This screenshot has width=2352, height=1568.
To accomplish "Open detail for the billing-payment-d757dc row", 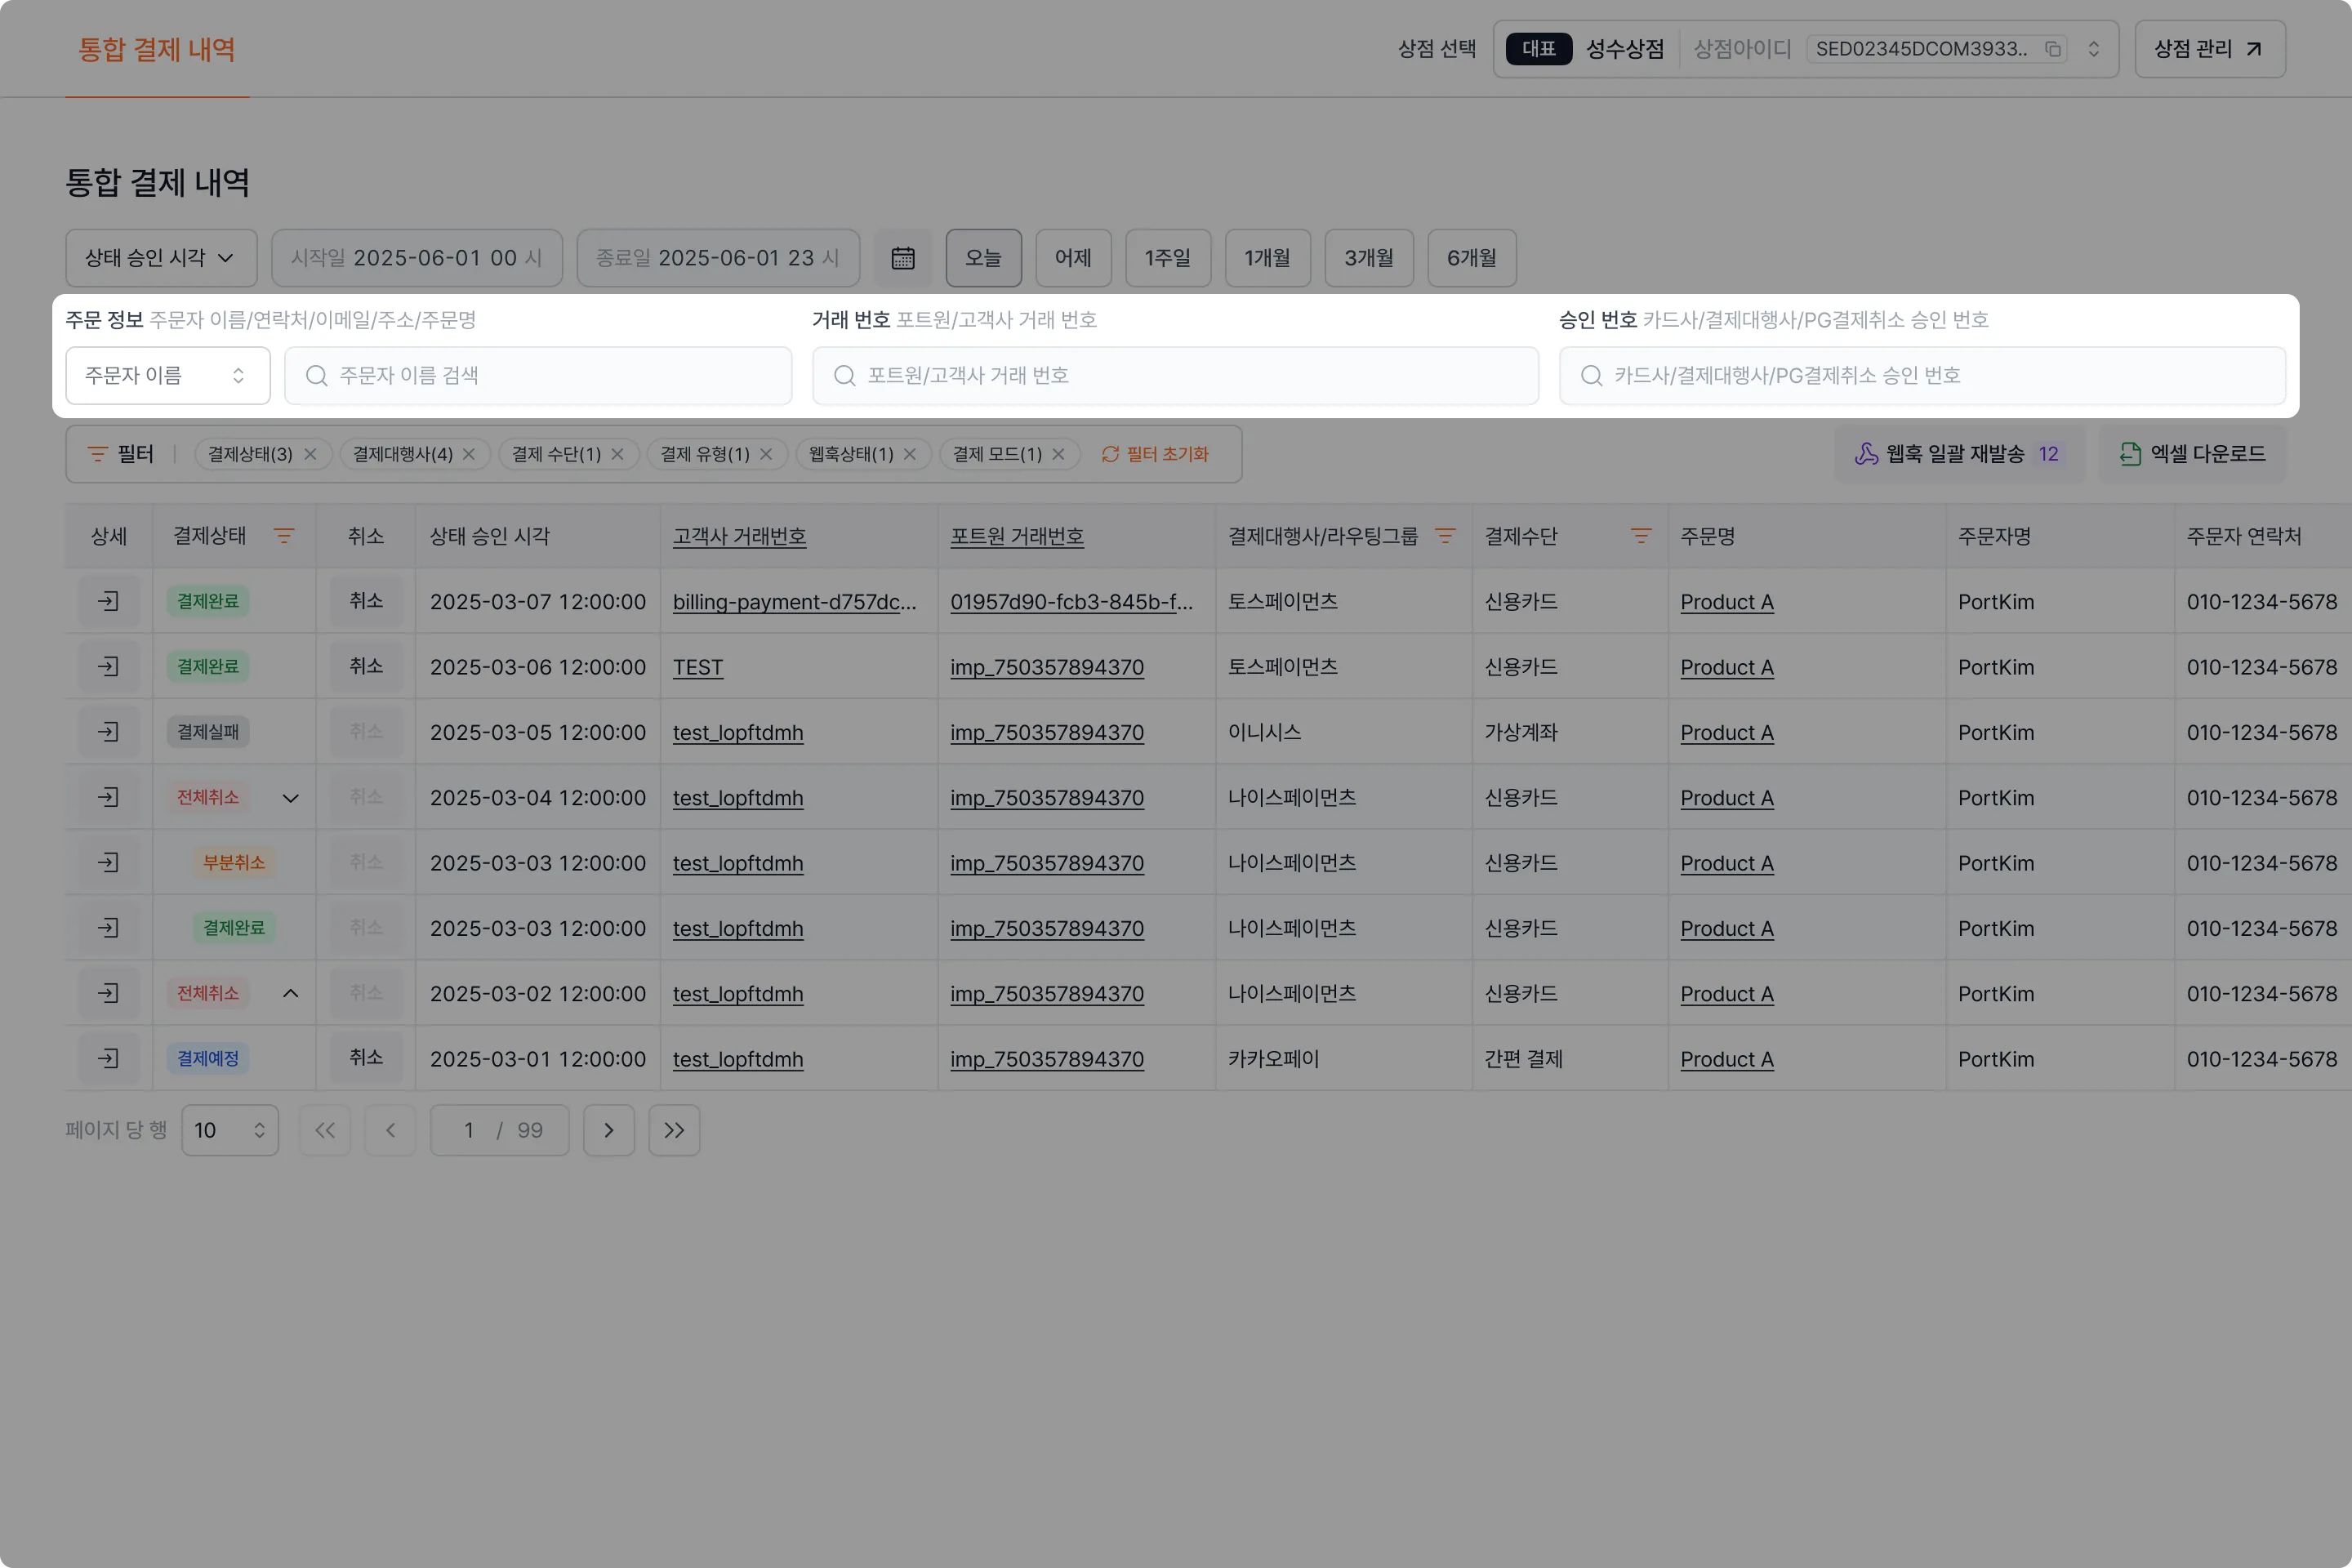I will [x=108, y=601].
